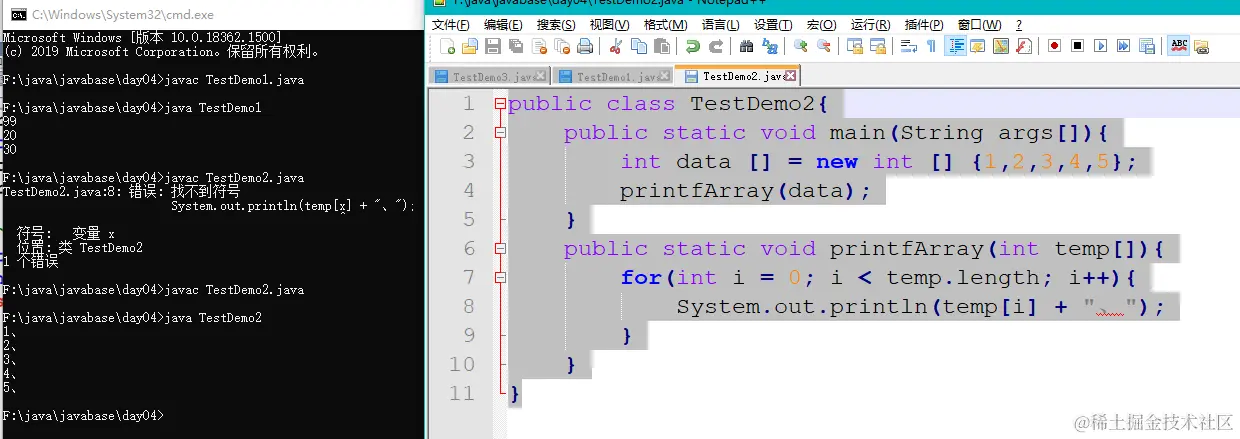The image size is (1240, 439).
Task: Click cmd line 'javac TestDemo1.java'
Action: (x=234, y=79)
